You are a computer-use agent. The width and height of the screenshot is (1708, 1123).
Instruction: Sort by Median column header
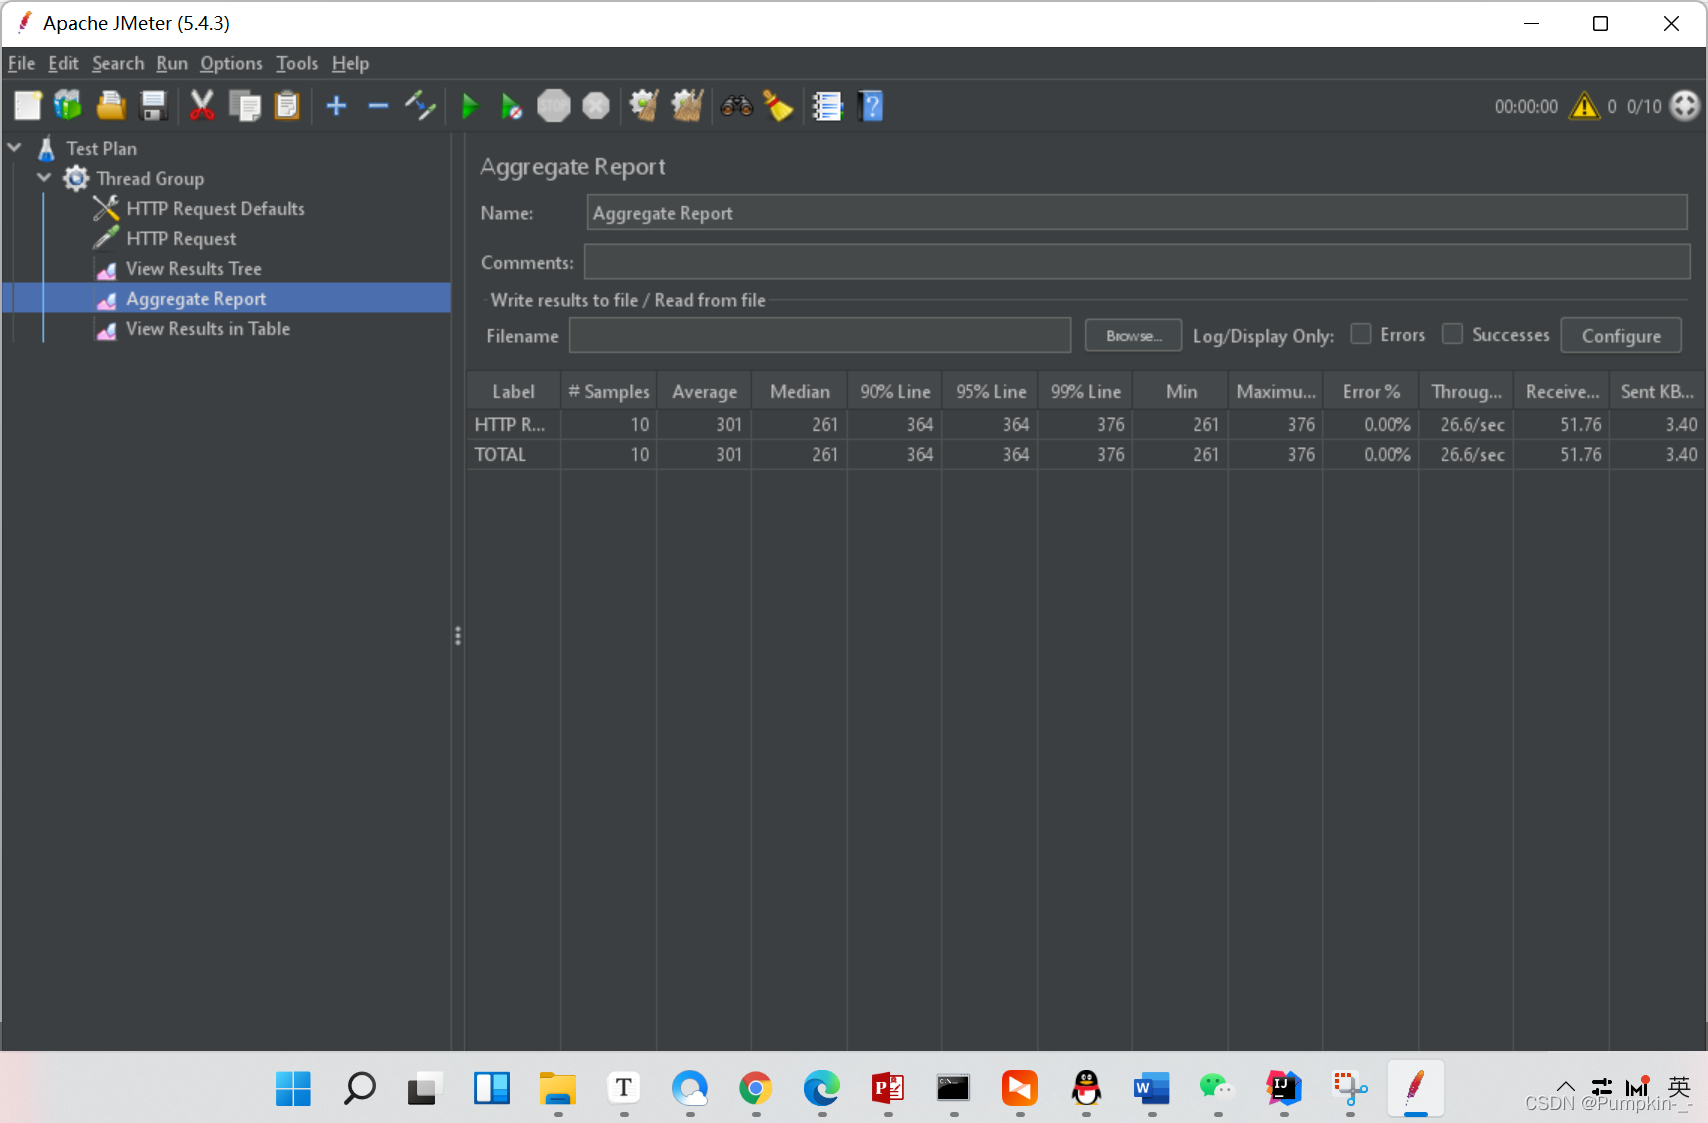(799, 391)
